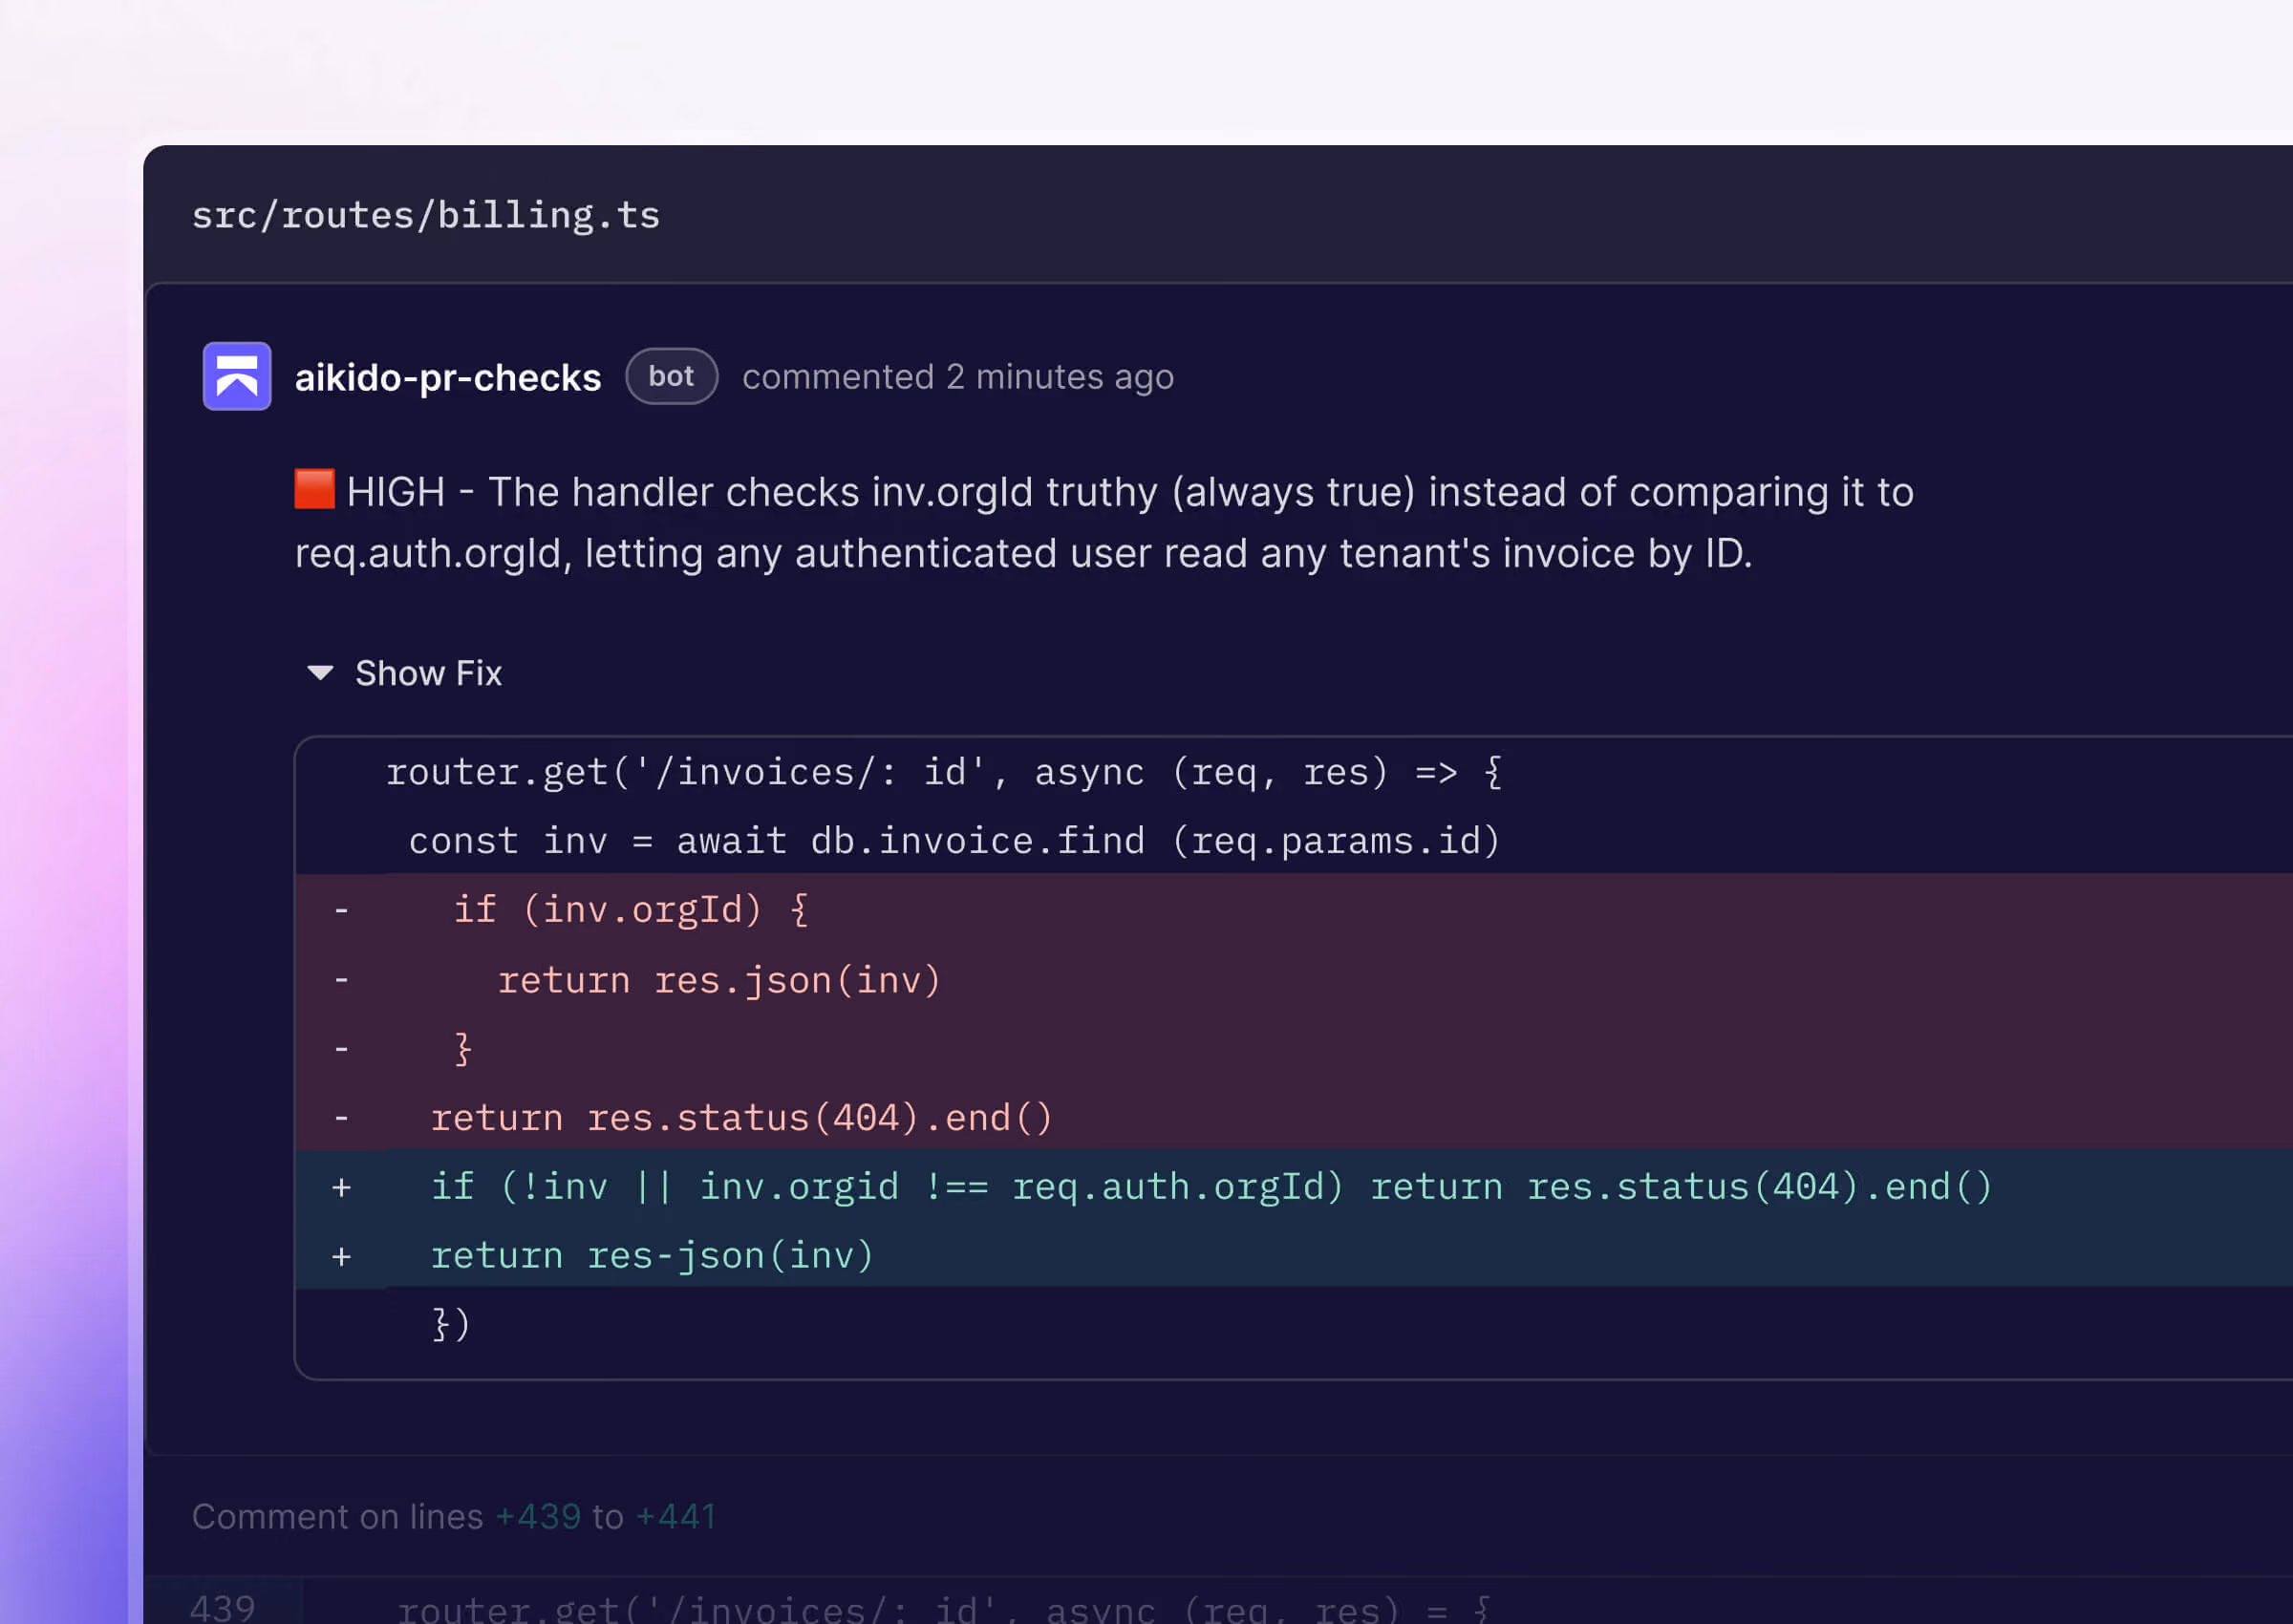
Task: Open the aikido-pr-checks author name
Action: coord(448,377)
